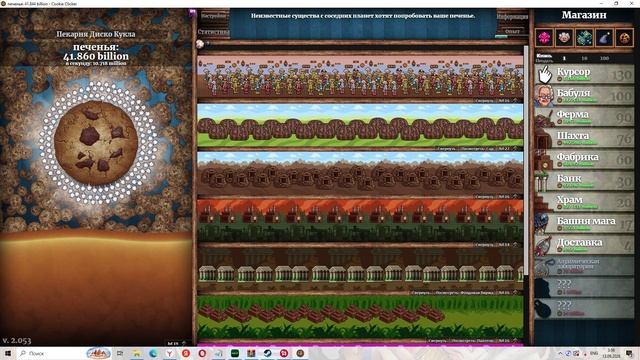Open the bank stock market view
Viewport: 640px width, 360px height.
(464, 293)
